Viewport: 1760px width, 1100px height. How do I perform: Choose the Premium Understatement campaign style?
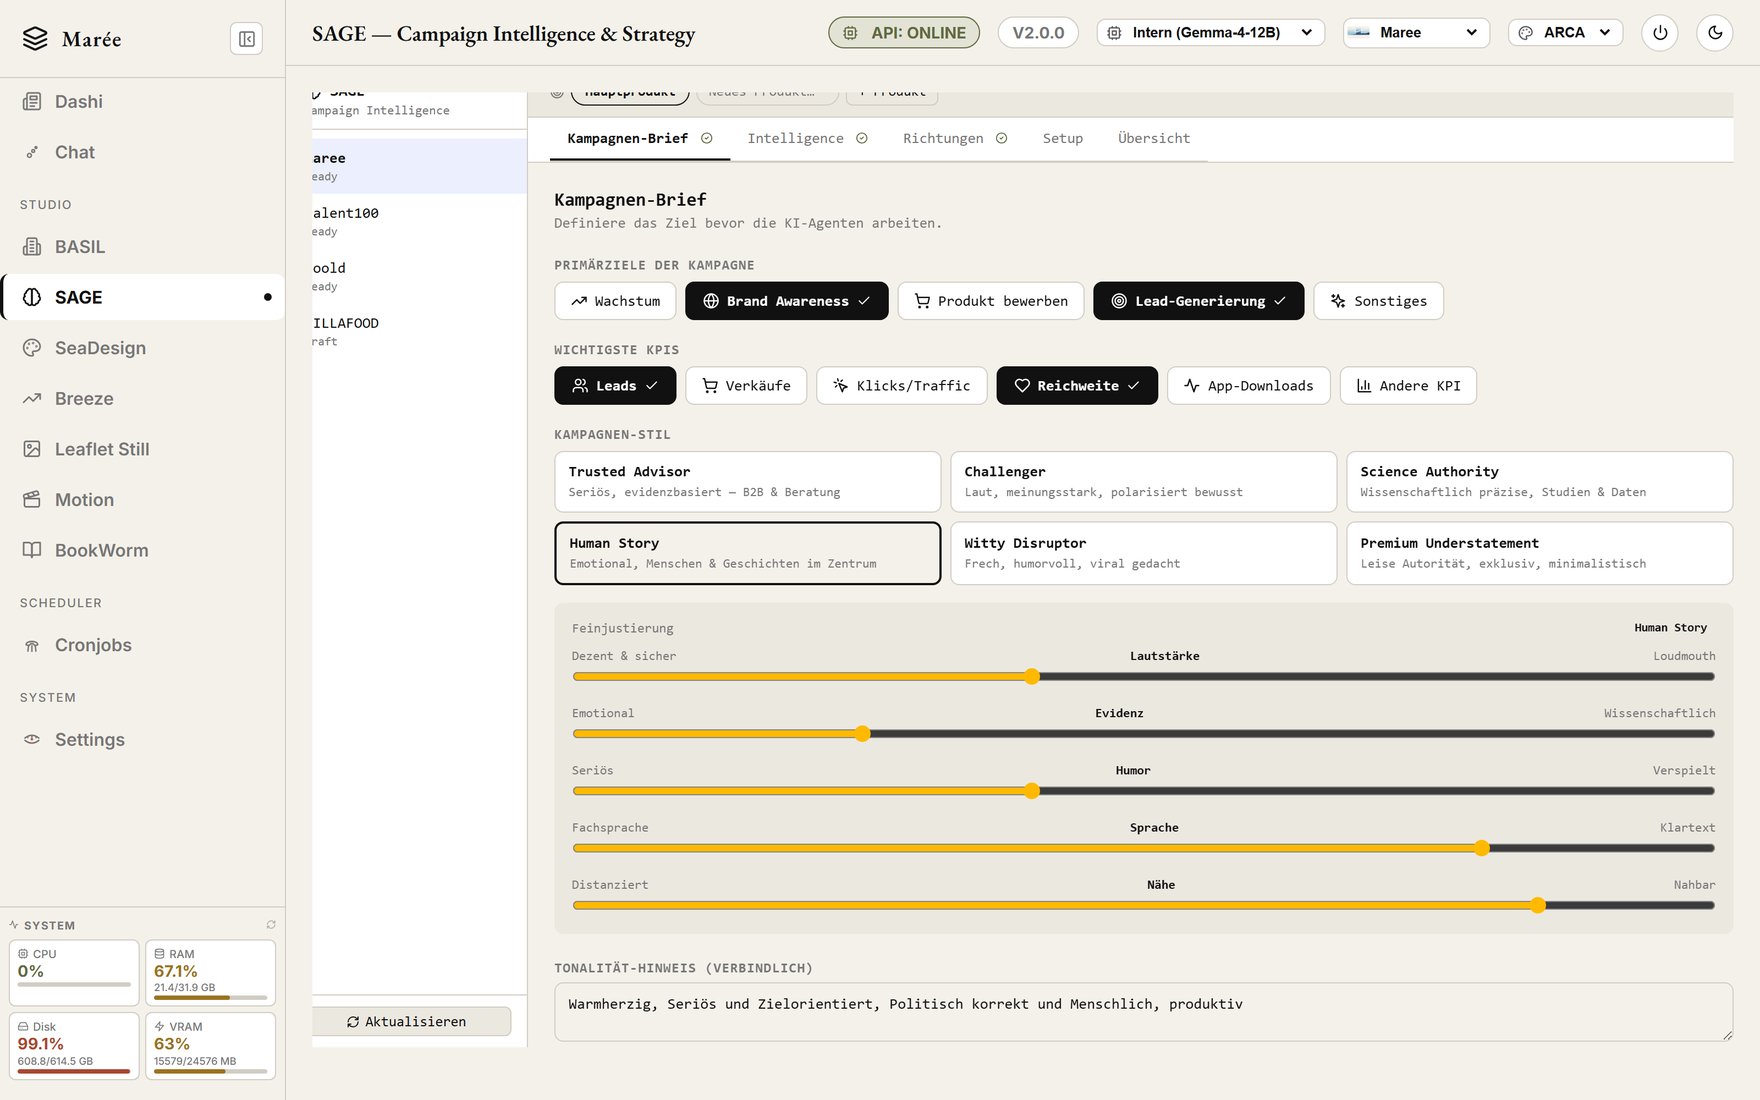coord(1540,553)
